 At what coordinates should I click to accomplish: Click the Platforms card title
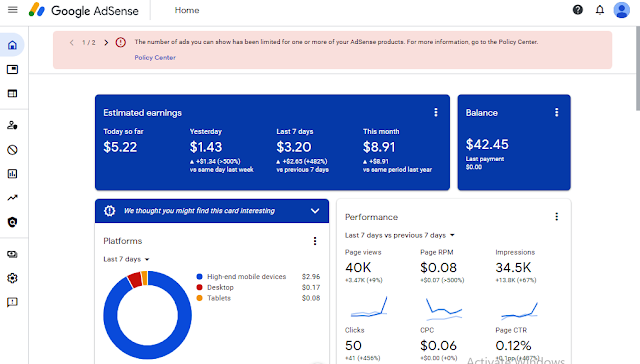point(122,241)
